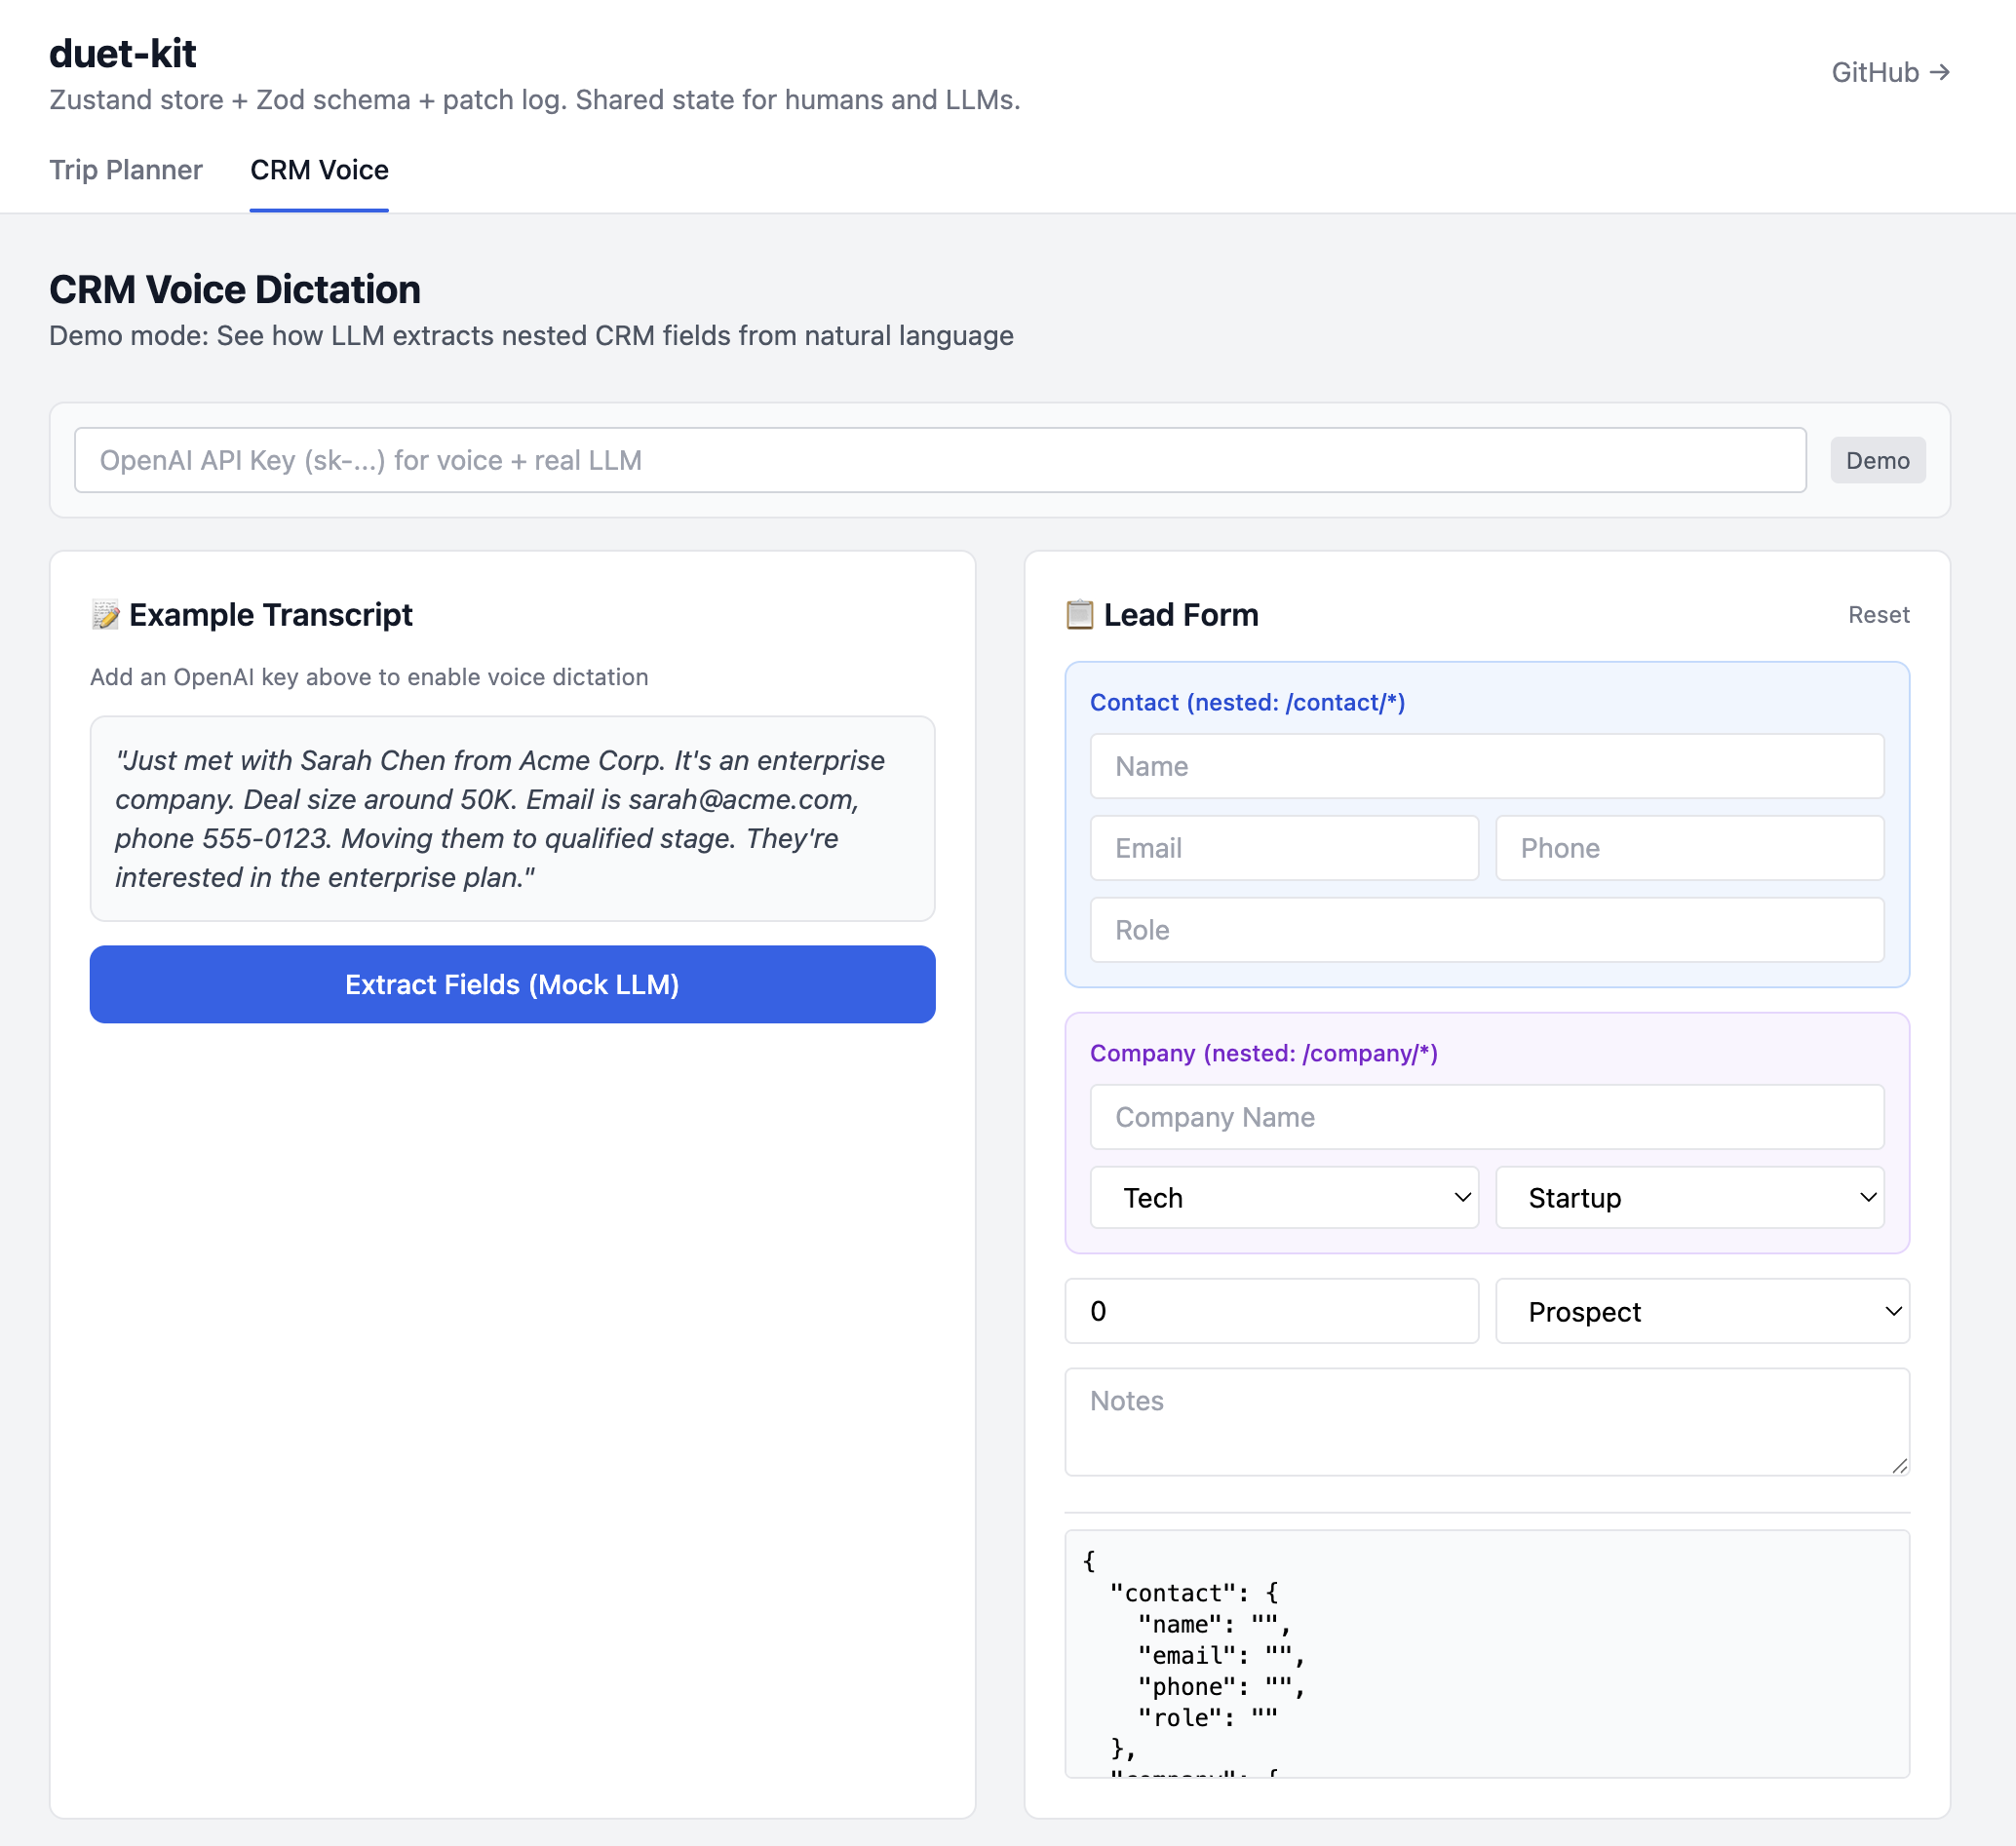The height and width of the screenshot is (1846, 2016).
Task: Click the memo icon beside Example Transcript
Action: pyautogui.click(x=107, y=614)
